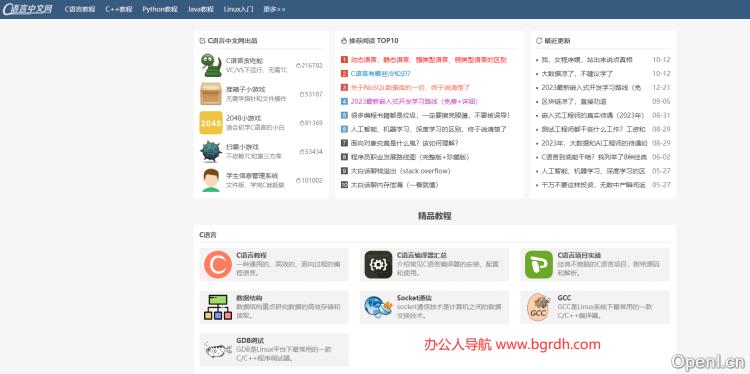Viewport: 750px width, 374px height.
Task: Click the green P project practice icon
Action: coord(539,264)
